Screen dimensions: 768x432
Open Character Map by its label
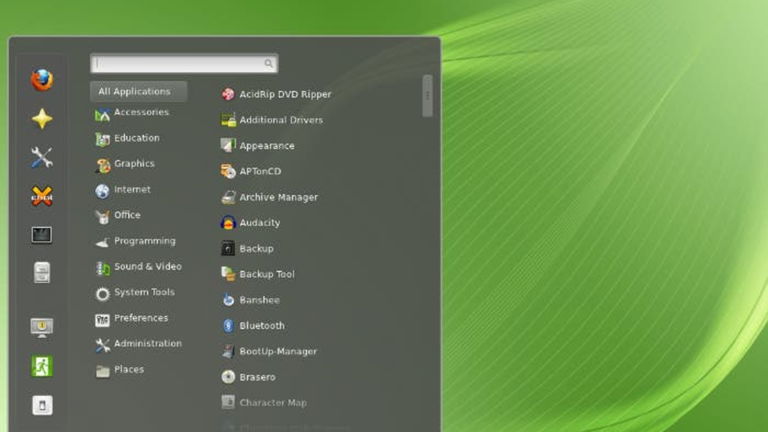[273, 403]
